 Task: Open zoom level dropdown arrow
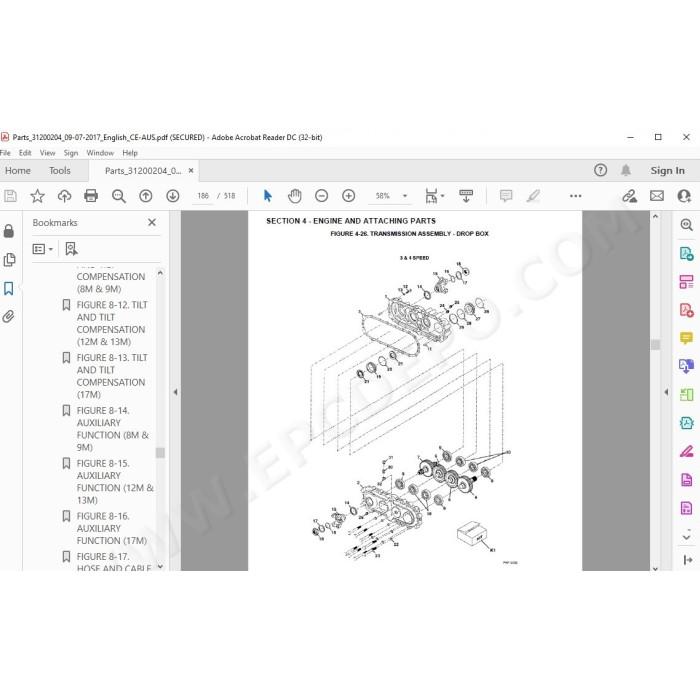(x=405, y=196)
